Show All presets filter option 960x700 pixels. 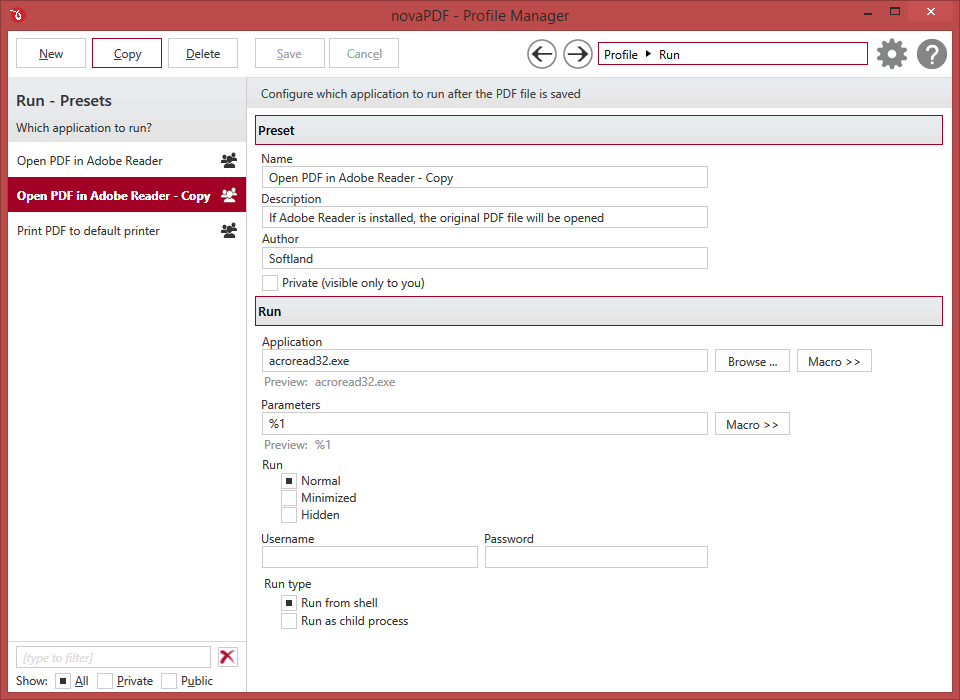63,681
